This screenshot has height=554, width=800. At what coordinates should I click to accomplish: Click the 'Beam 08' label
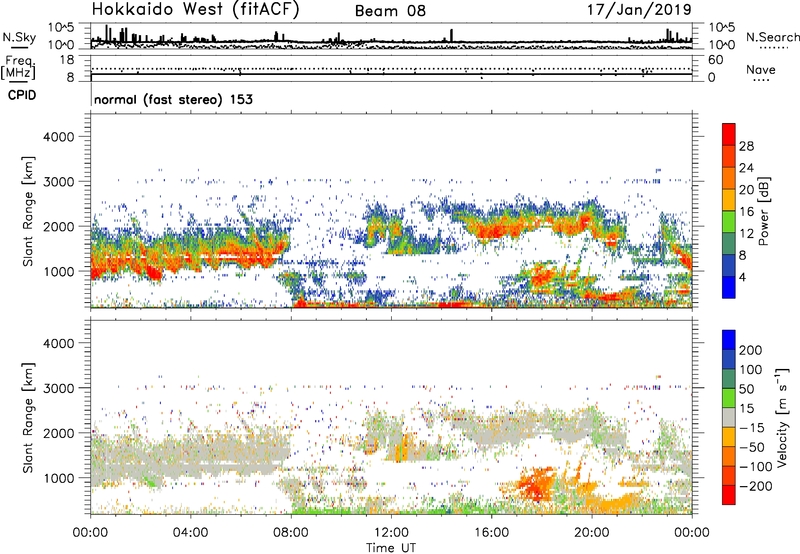[x=390, y=11]
